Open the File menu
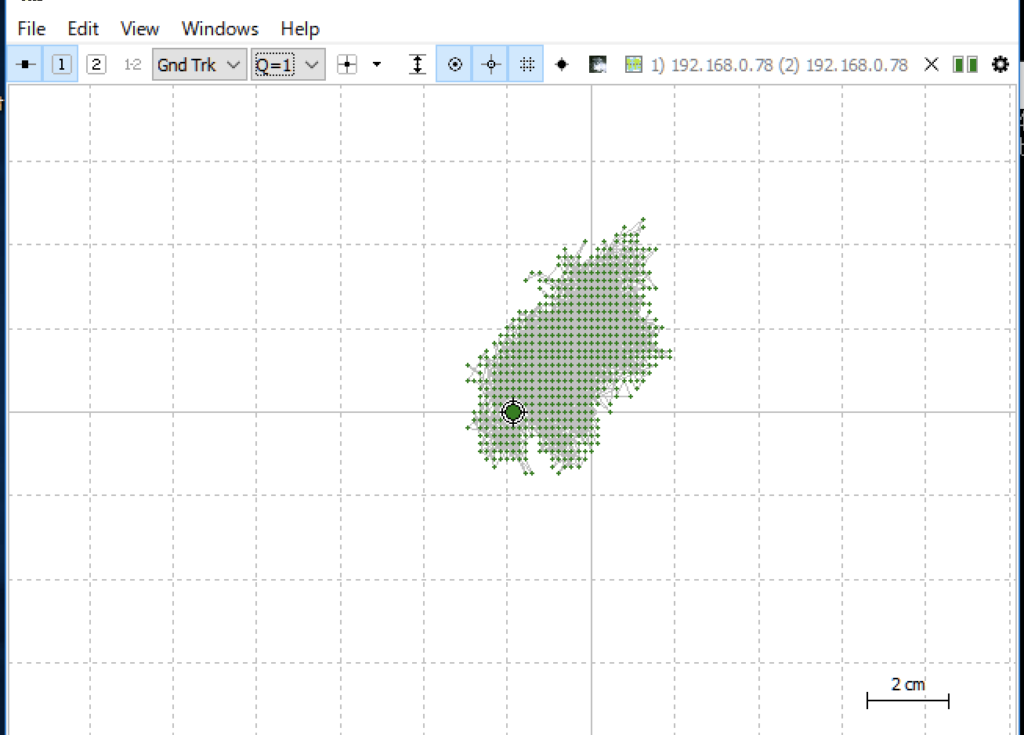This screenshot has width=1024, height=735. (x=31, y=29)
